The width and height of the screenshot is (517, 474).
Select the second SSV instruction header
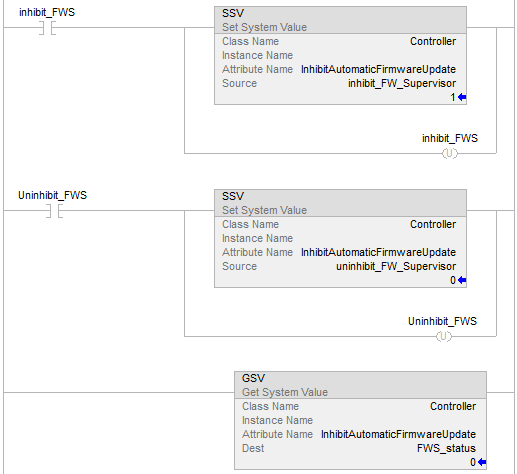340,203
